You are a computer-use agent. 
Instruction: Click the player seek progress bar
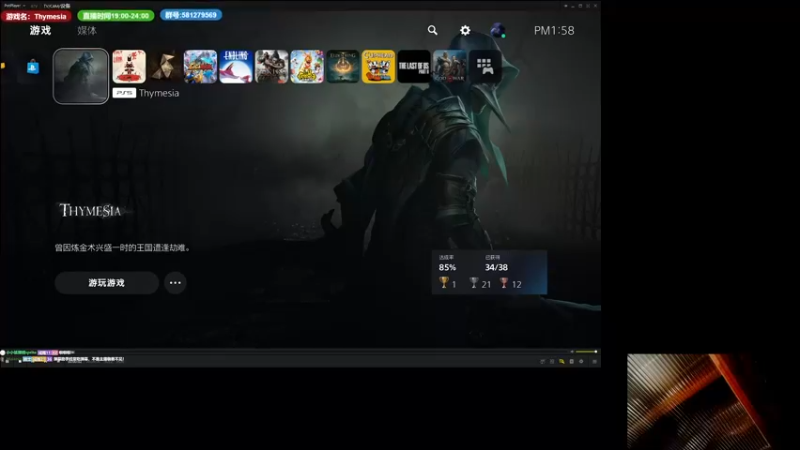pyautogui.click(x=286, y=352)
